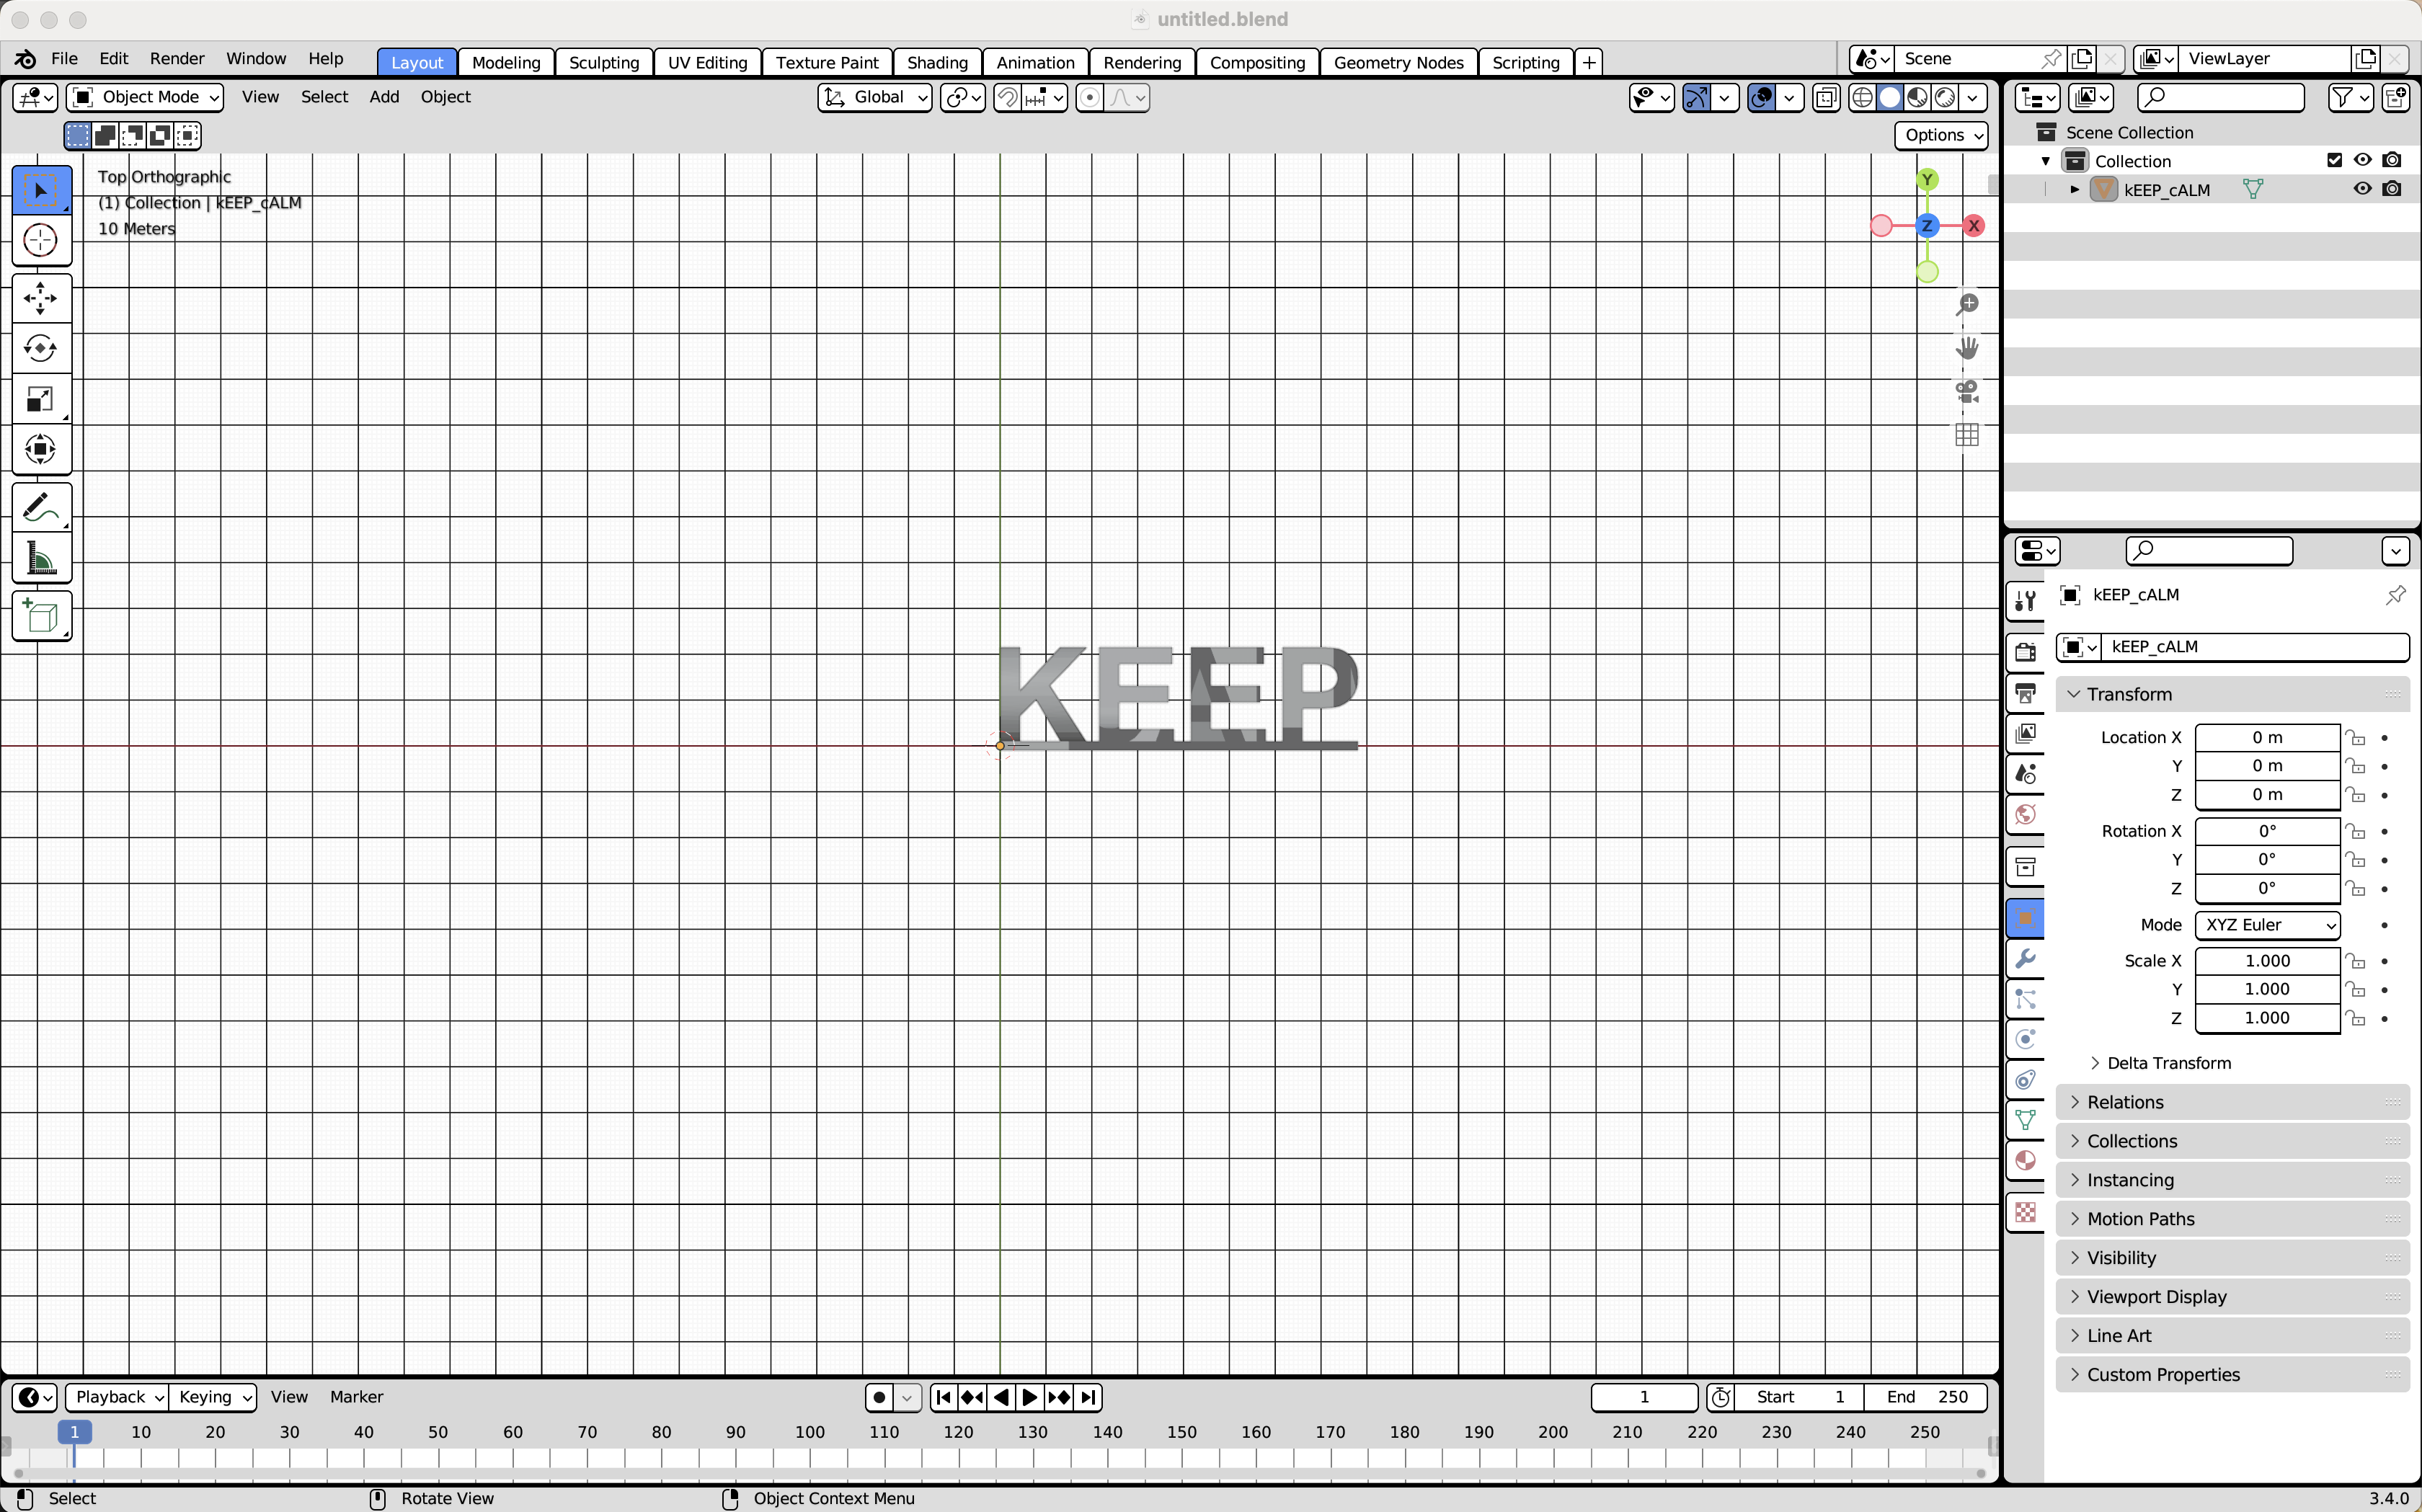Open the Modifier properties wrench tab
Image resolution: width=2422 pixels, height=1512 pixels.
[x=2026, y=958]
